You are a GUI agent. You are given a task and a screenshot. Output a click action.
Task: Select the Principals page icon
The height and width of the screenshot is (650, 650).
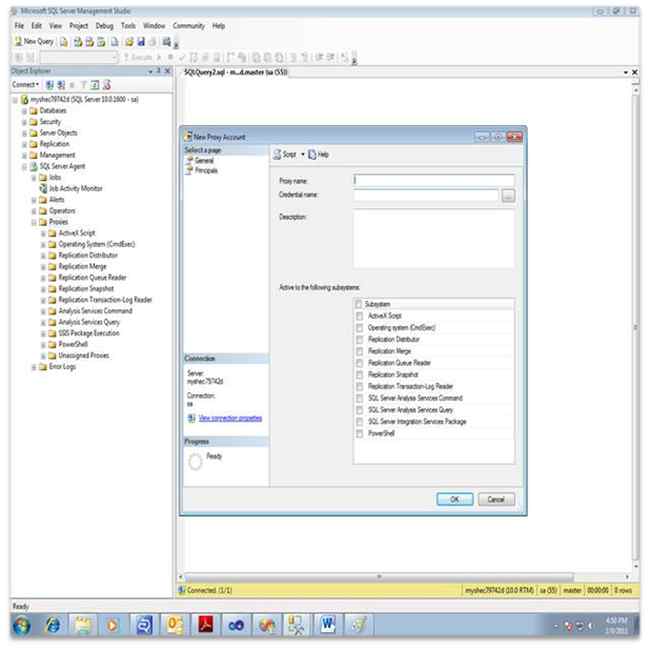pyautogui.click(x=190, y=170)
